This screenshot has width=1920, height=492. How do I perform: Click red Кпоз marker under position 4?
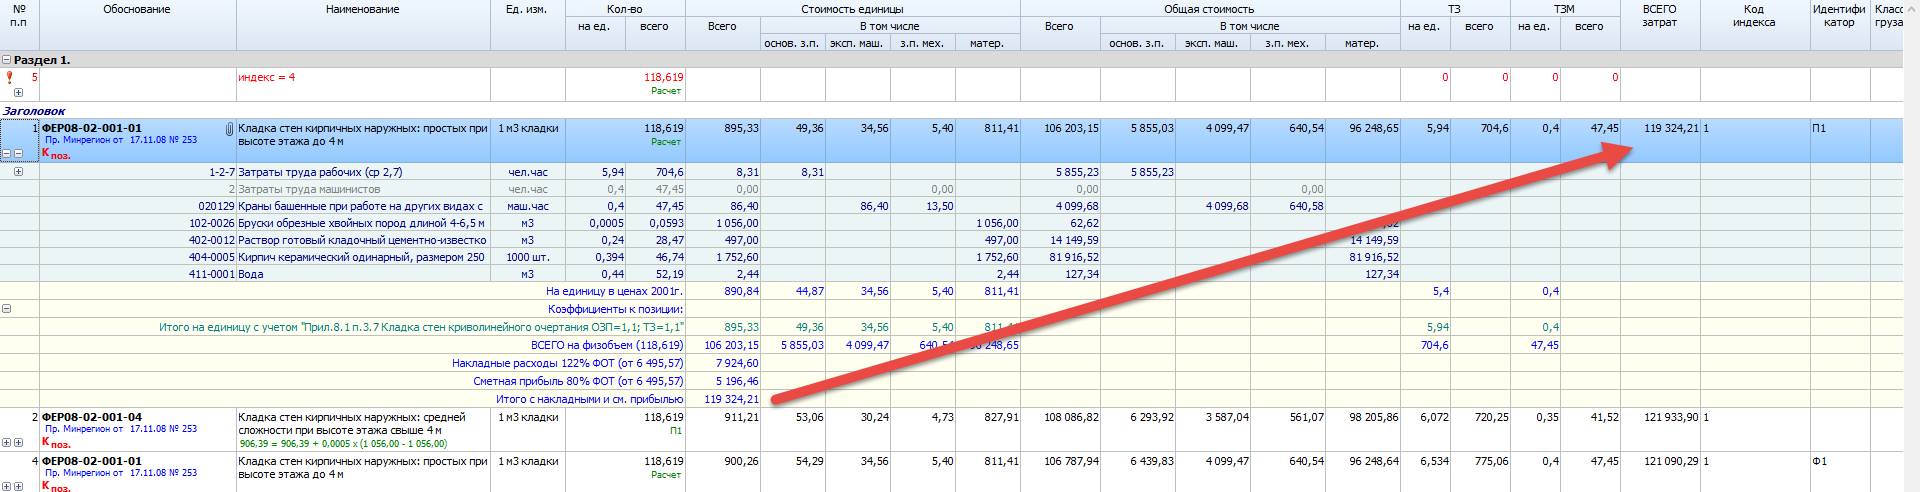[x=56, y=486]
